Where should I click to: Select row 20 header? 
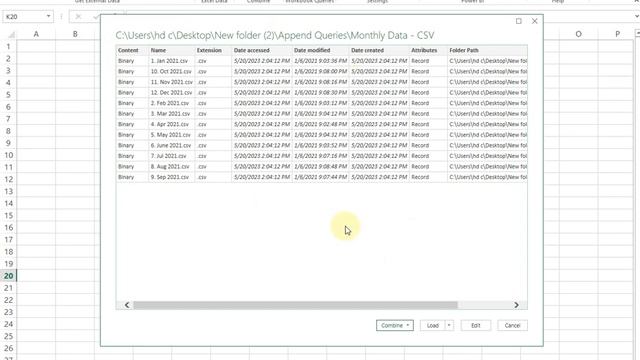pyautogui.click(x=9, y=276)
